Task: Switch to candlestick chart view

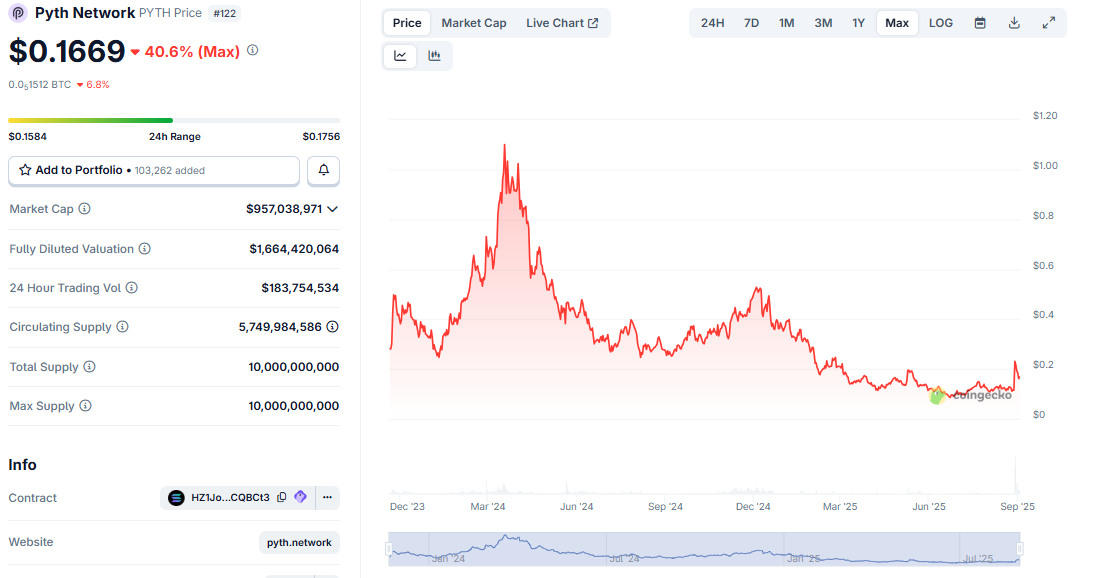Action: point(434,56)
